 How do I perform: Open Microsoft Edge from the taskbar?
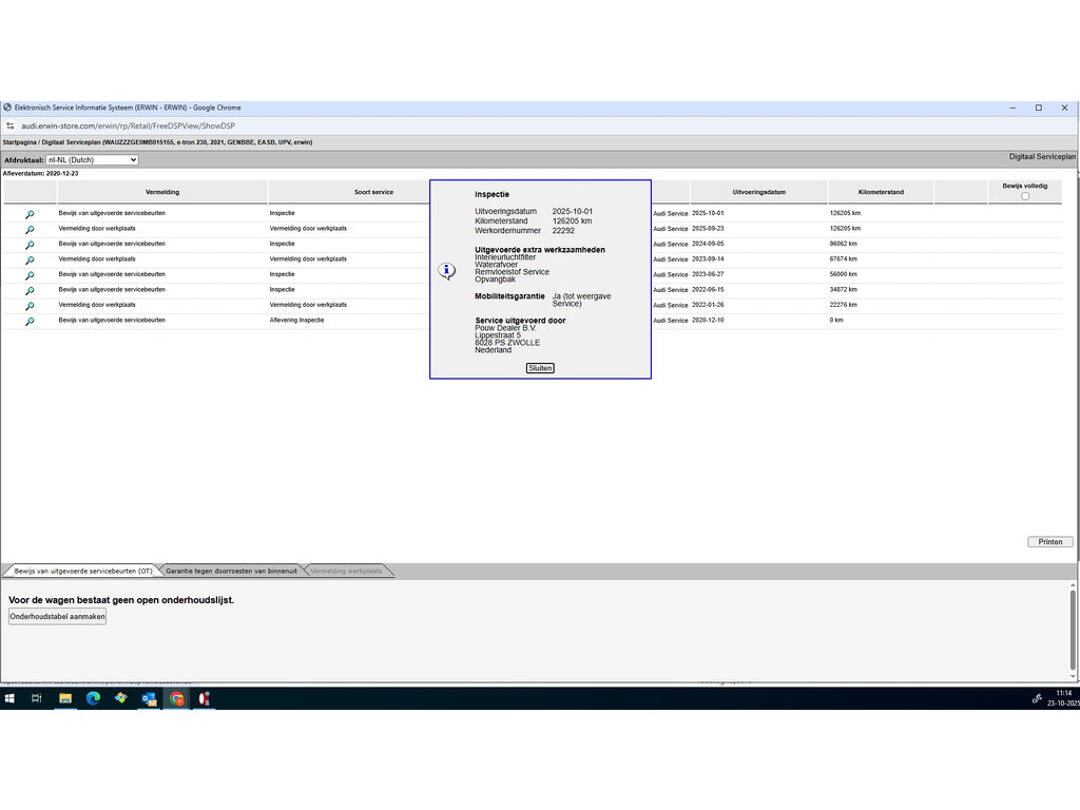click(93, 699)
